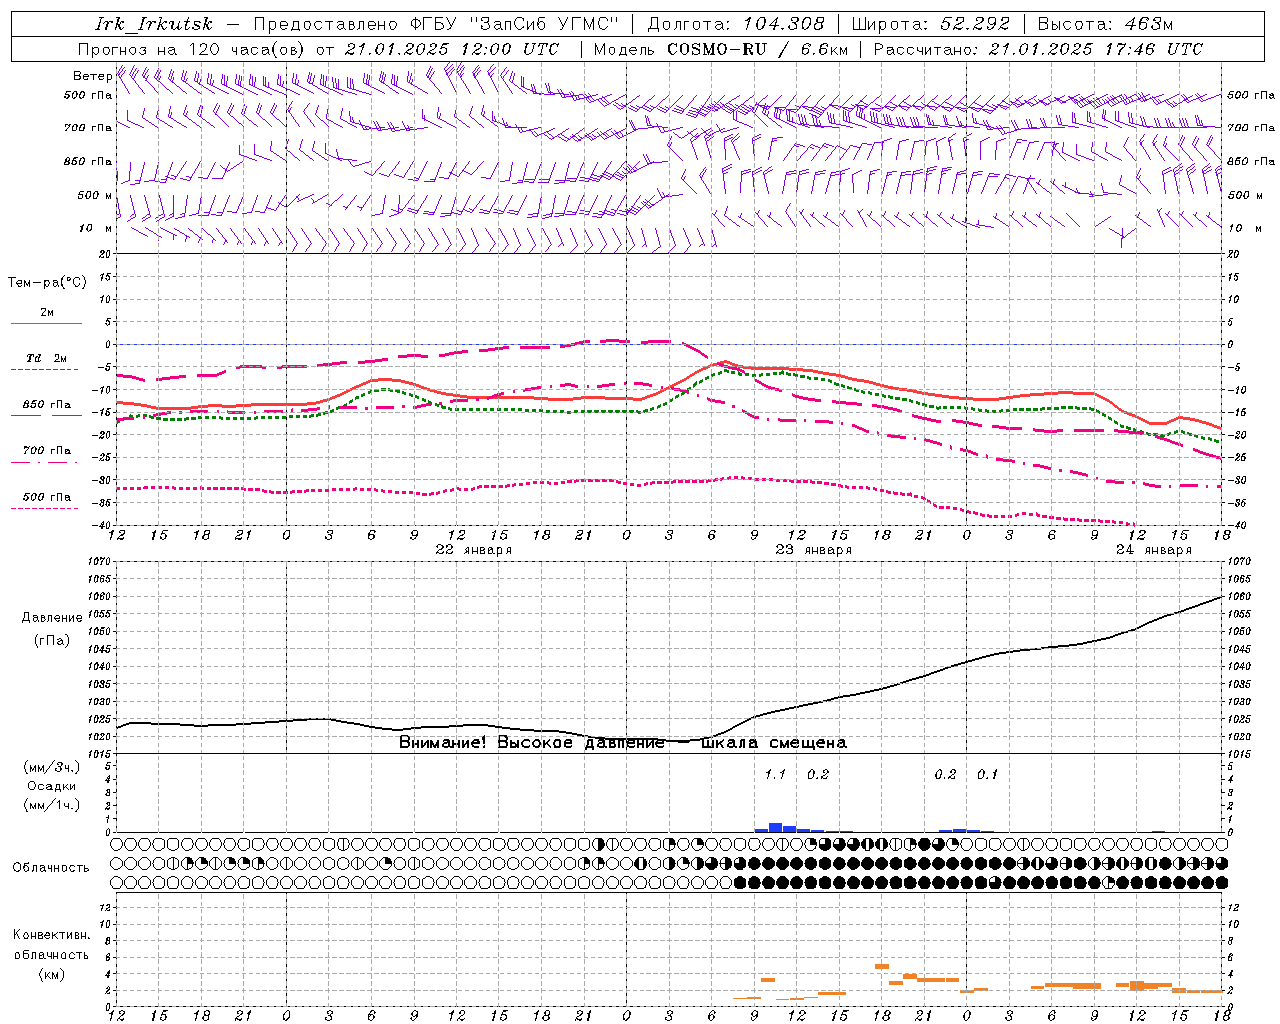This screenshot has height=1024, width=1280.
Task: Click the Осадки panel label
Action: point(52,786)
